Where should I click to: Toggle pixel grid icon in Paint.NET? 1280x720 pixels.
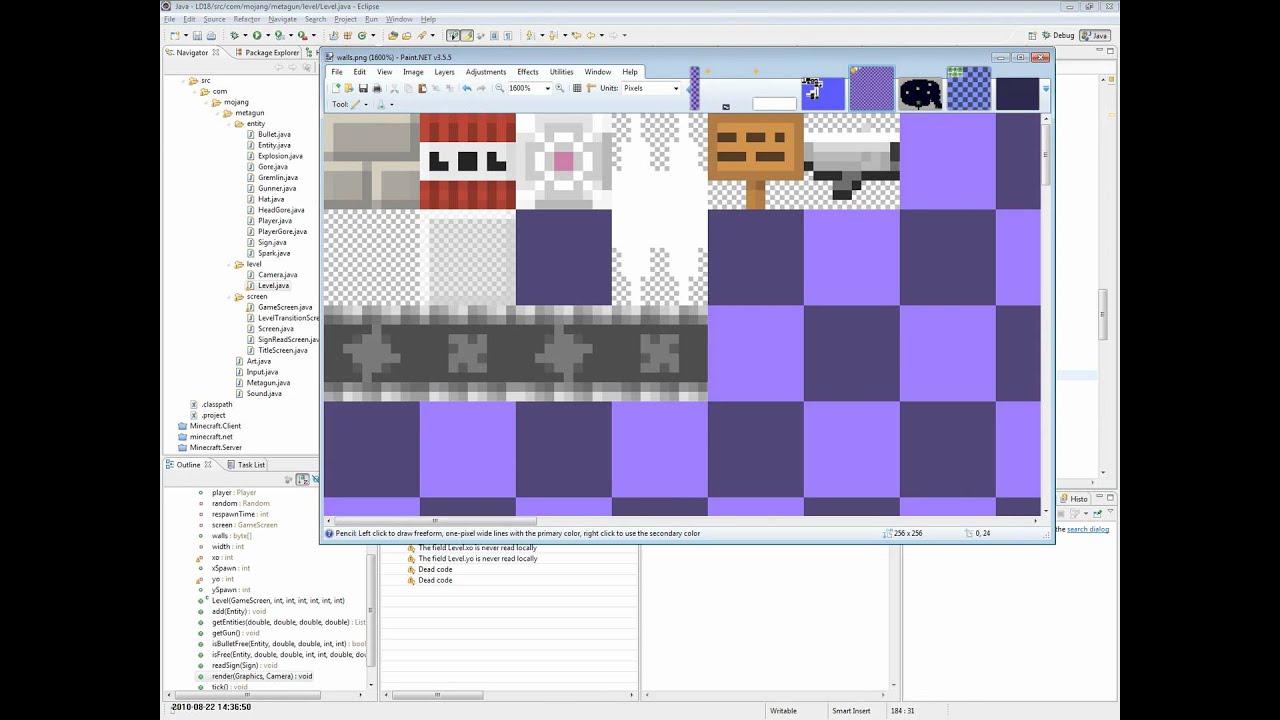(x=577, y=88)
